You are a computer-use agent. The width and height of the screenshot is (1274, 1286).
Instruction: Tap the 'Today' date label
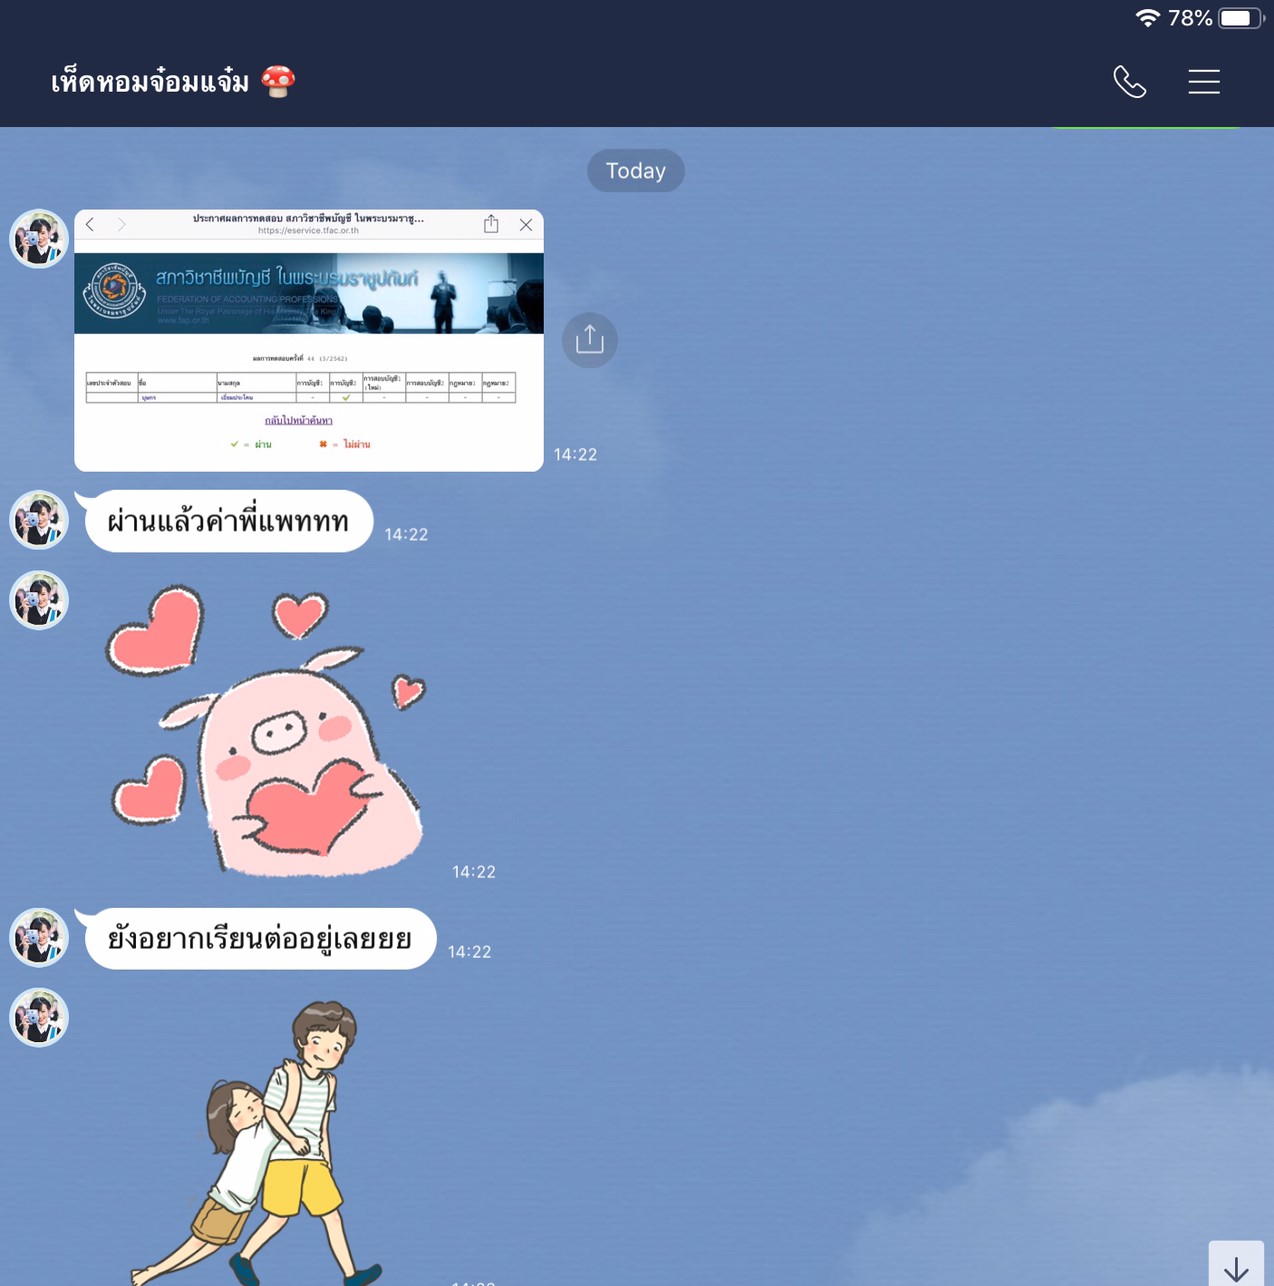[x=635, y=171]
